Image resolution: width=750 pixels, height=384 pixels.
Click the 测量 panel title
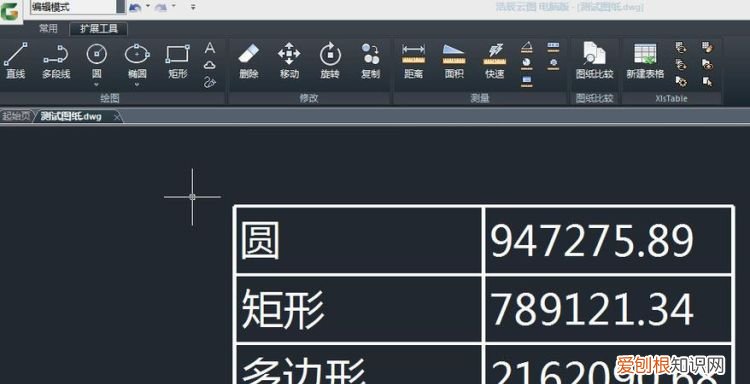click(480, 99)
